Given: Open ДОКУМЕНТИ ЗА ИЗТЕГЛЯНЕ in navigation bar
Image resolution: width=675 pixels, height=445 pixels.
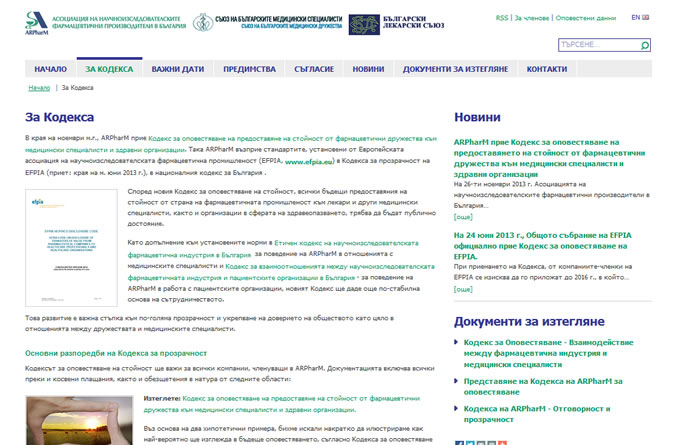Looking at the screenshot, I should 455,69.
